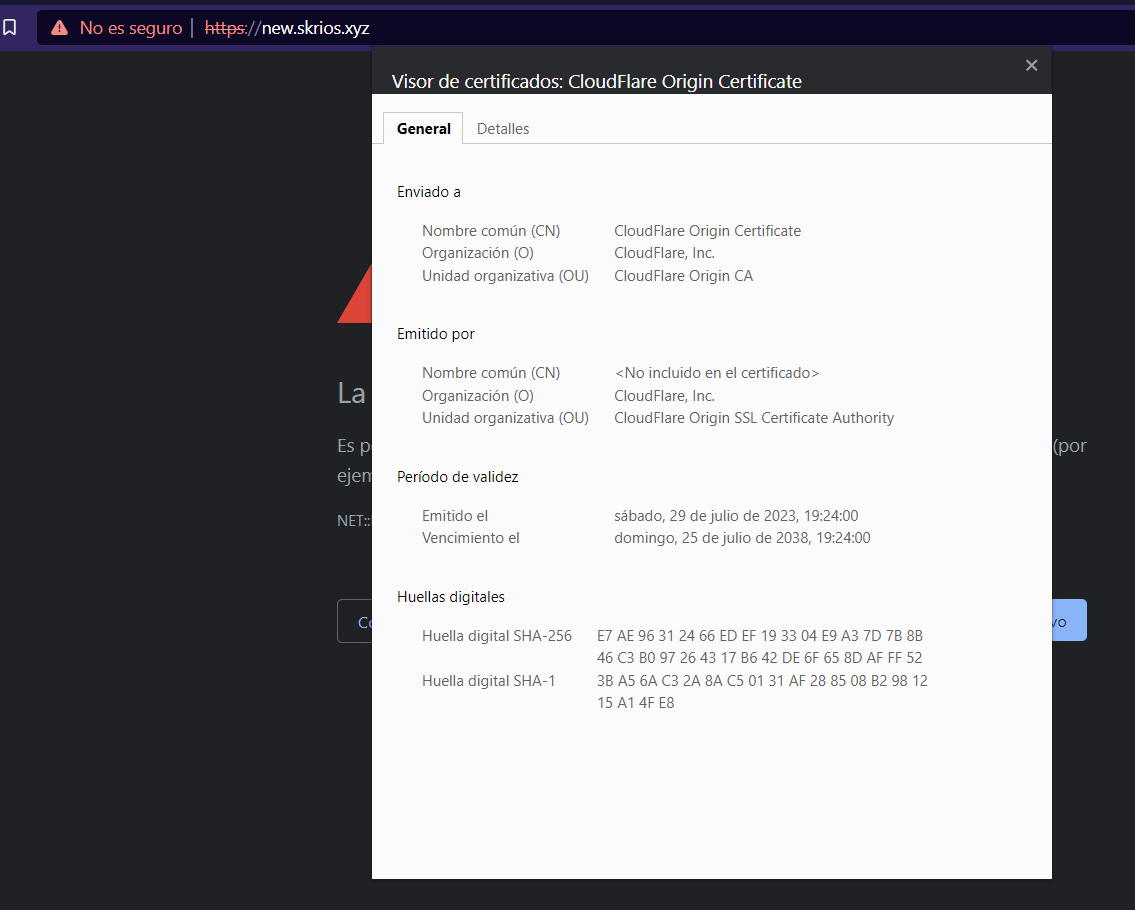The image size is (1135, 910).
Task: Click the 'Período de validez' section heading
Action: point(457,477)
